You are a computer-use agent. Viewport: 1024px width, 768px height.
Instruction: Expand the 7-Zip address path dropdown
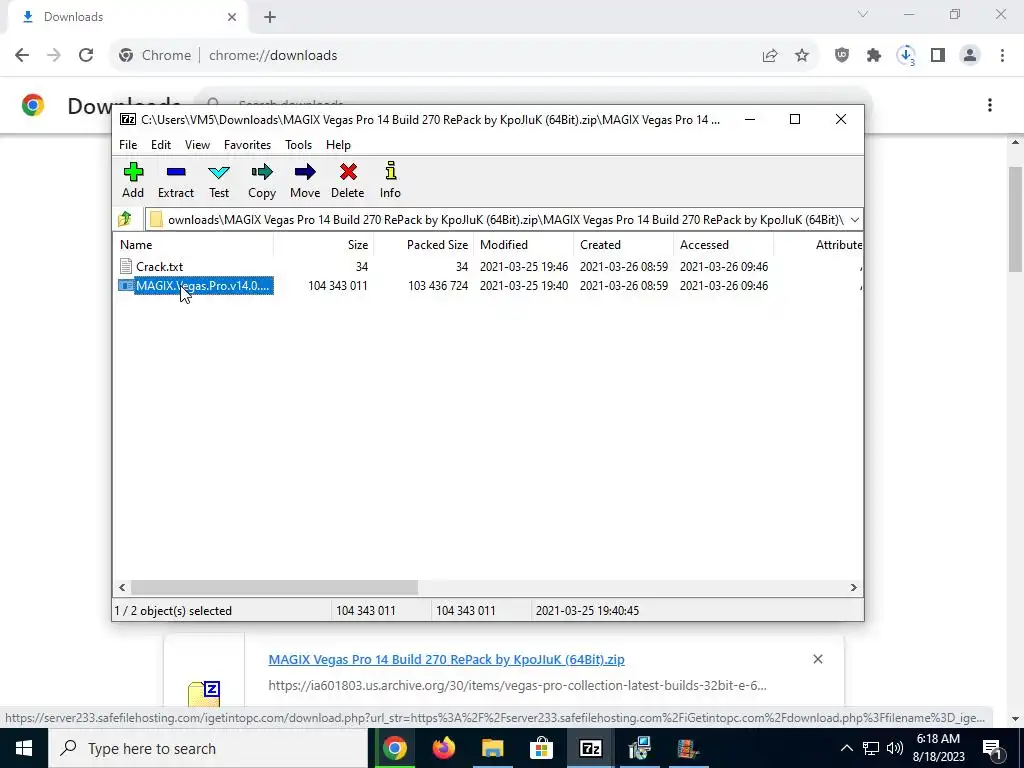pyautogui.click(x=854, y=219)
